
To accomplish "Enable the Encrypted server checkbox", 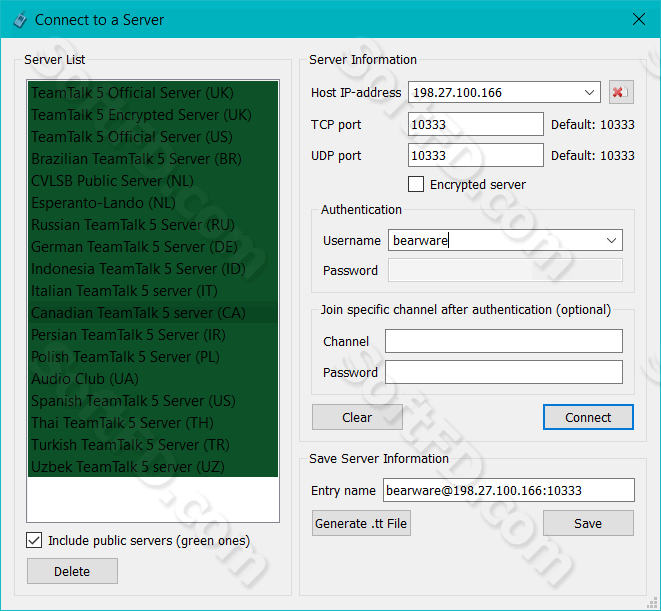I will [416, 184].
